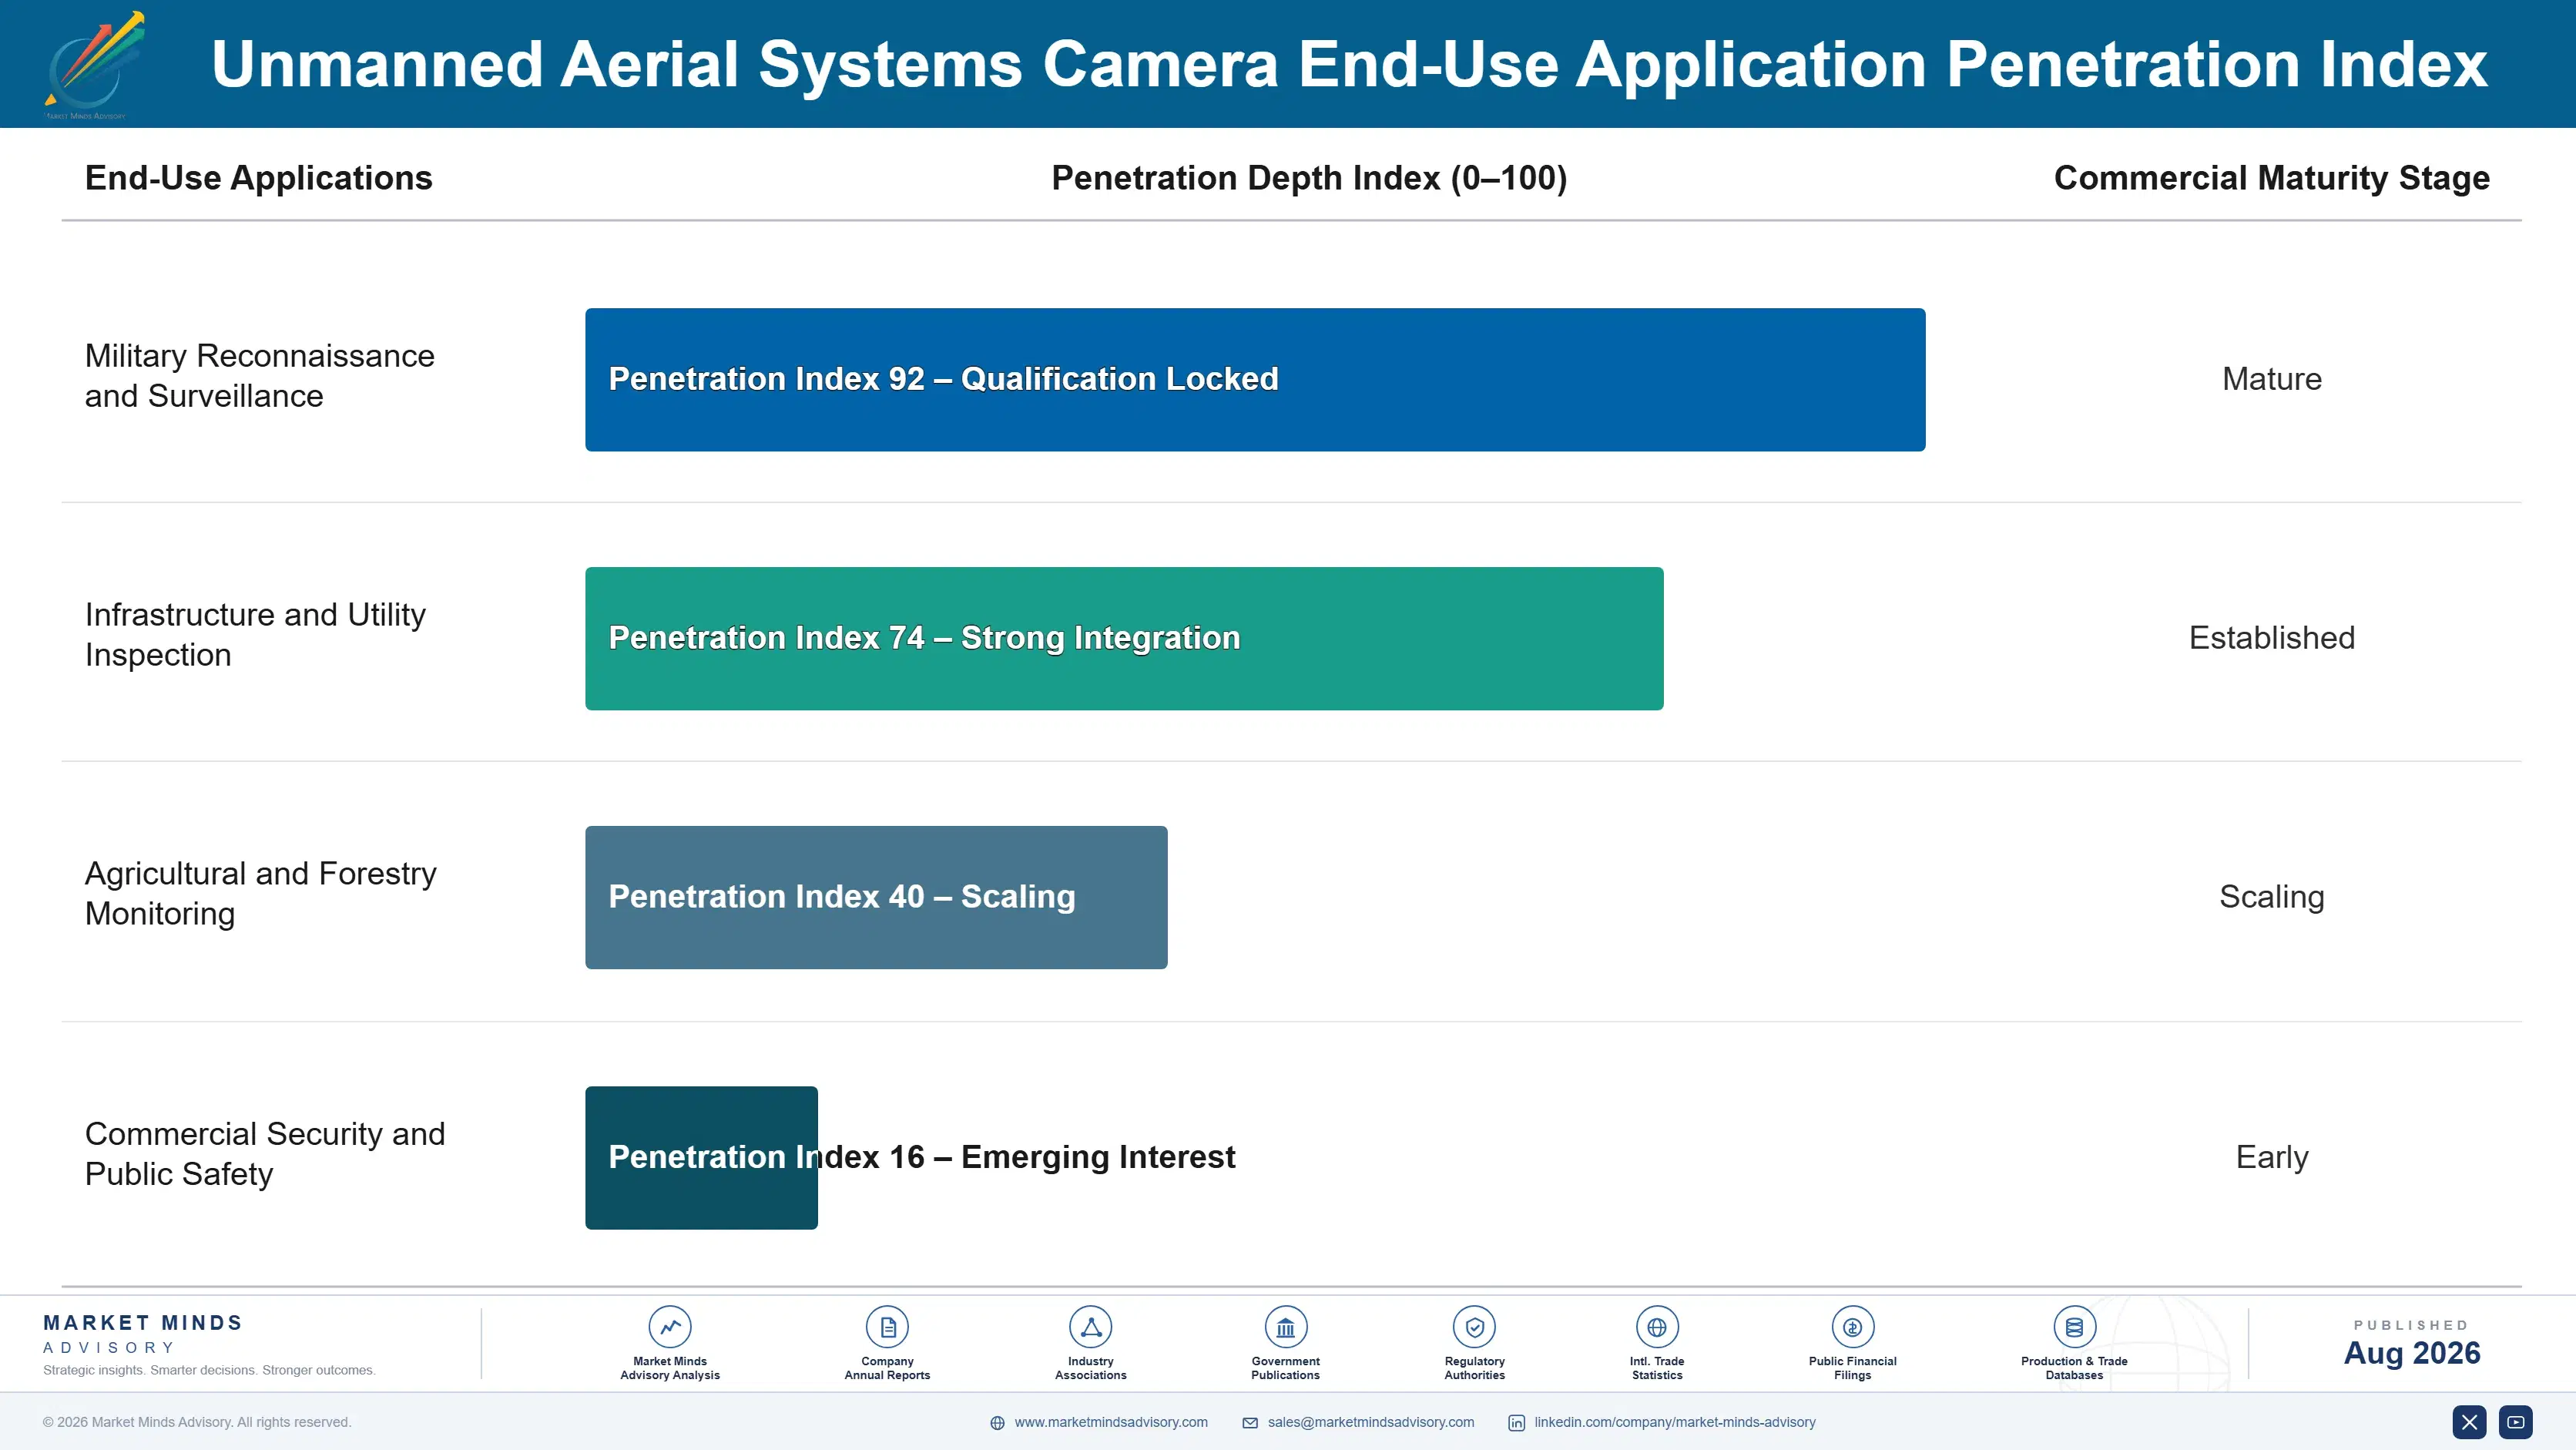The height and width of the screenshot is (1450, 2576).
Task: Click the globe icon beside website URL
Action: pyautogui.click(x=997, y=1423)
